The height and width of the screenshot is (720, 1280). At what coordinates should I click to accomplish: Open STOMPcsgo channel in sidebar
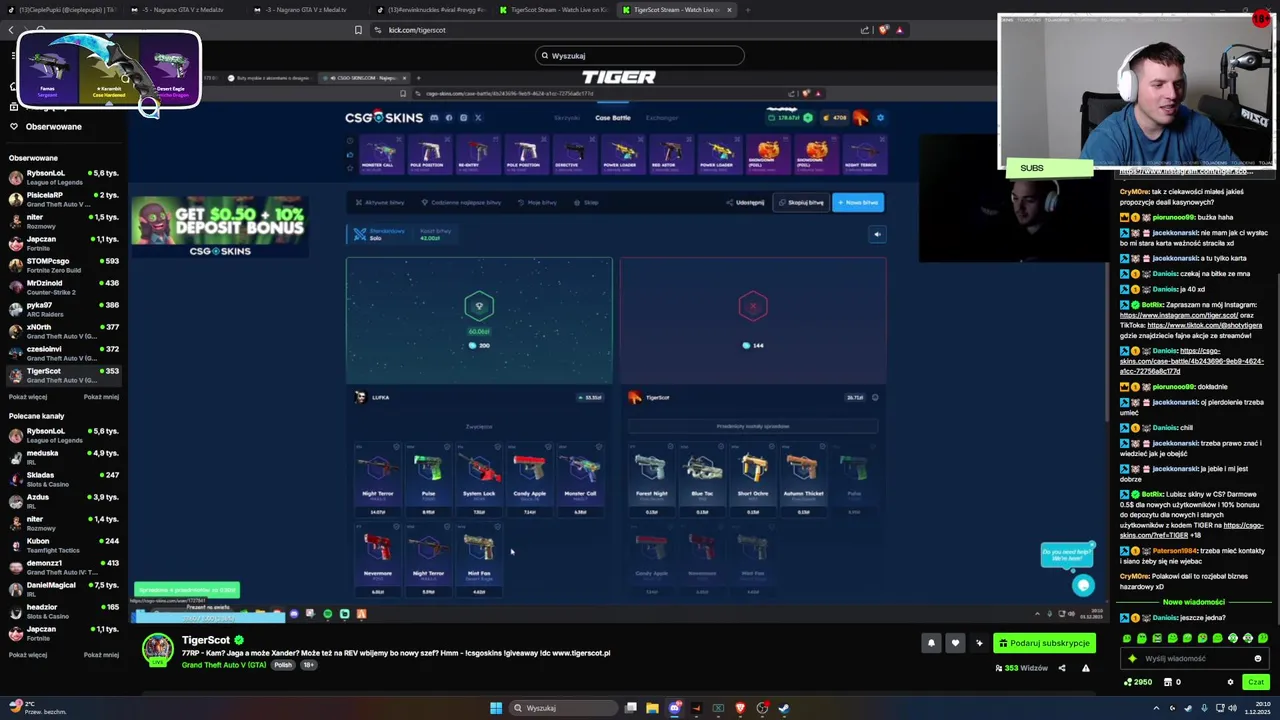(x=63, y=265)
